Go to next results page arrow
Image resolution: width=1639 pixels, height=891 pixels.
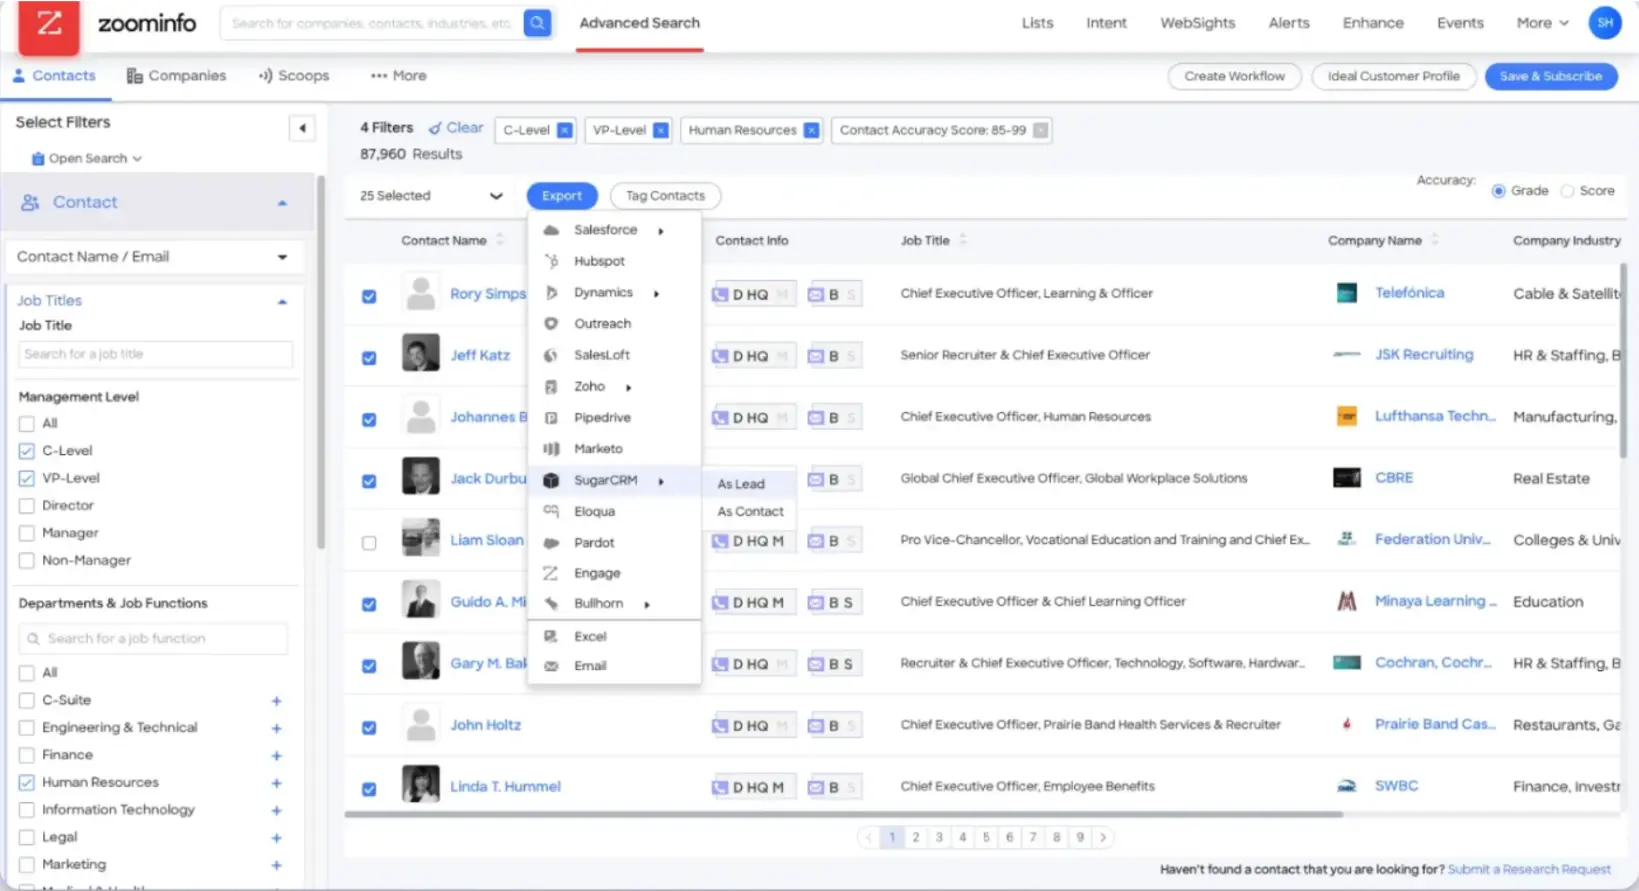[1103, 837]
